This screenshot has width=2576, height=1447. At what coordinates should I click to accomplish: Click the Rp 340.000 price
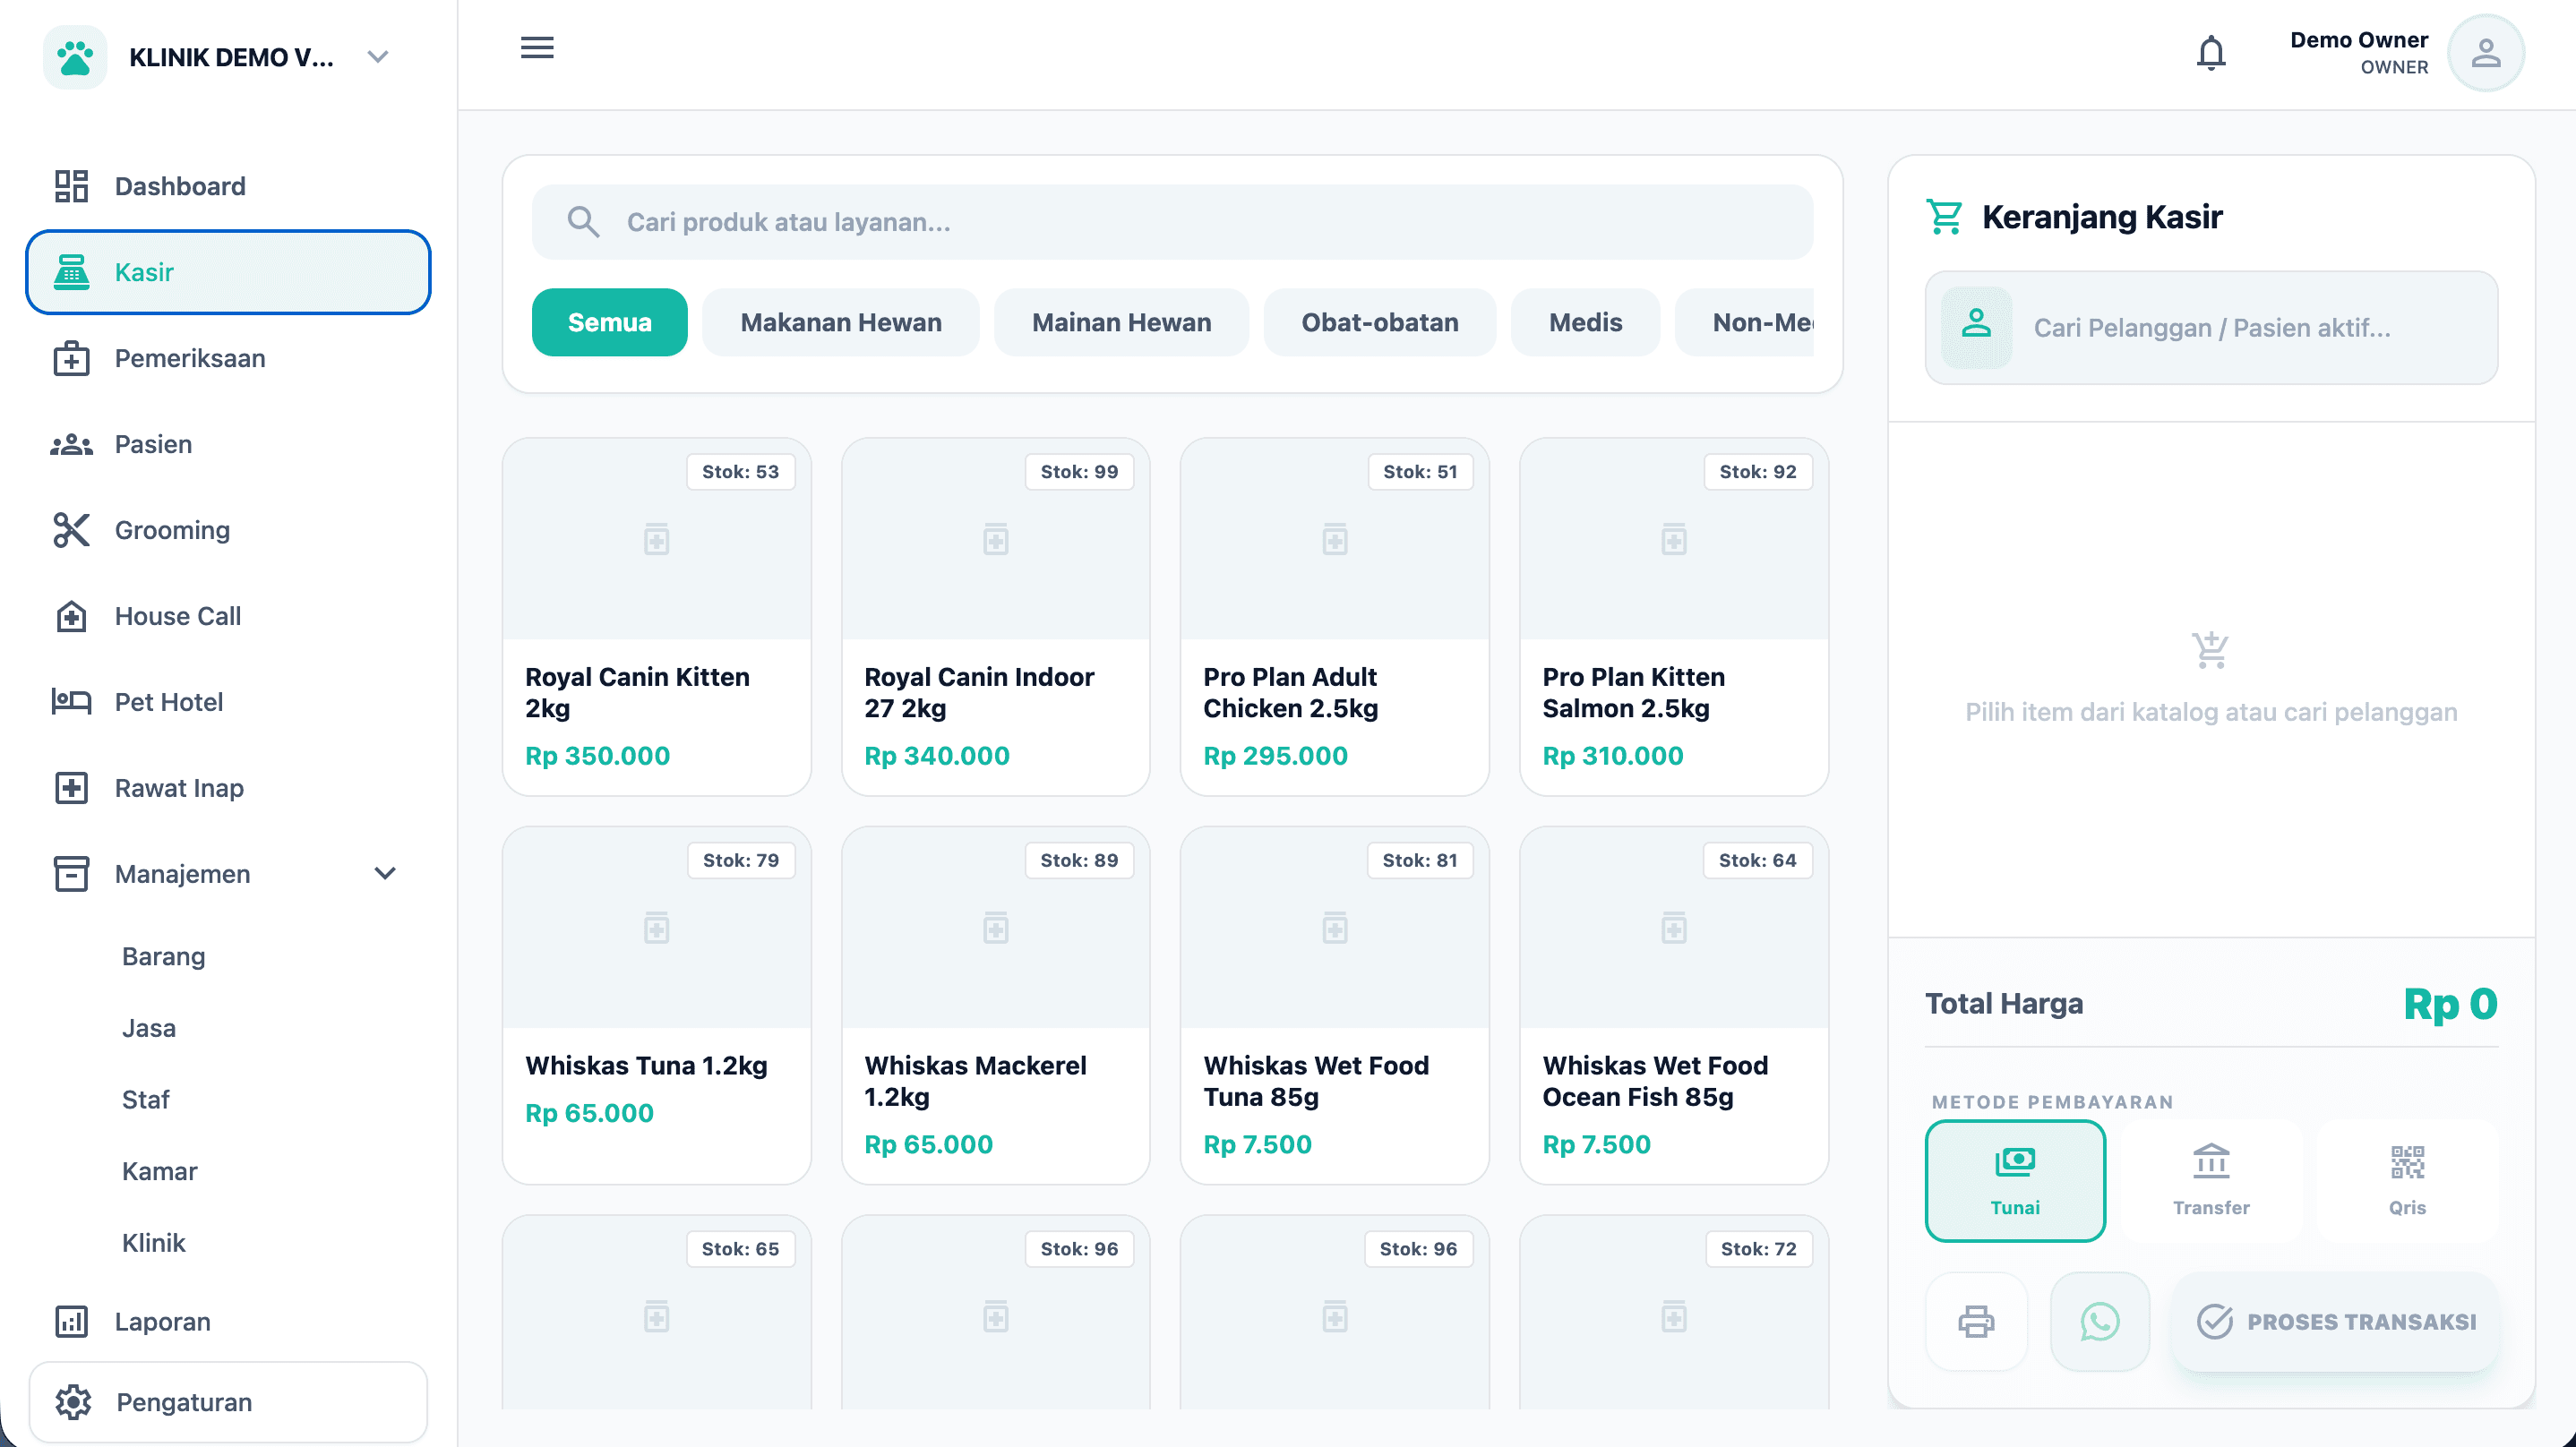(937, 756)
